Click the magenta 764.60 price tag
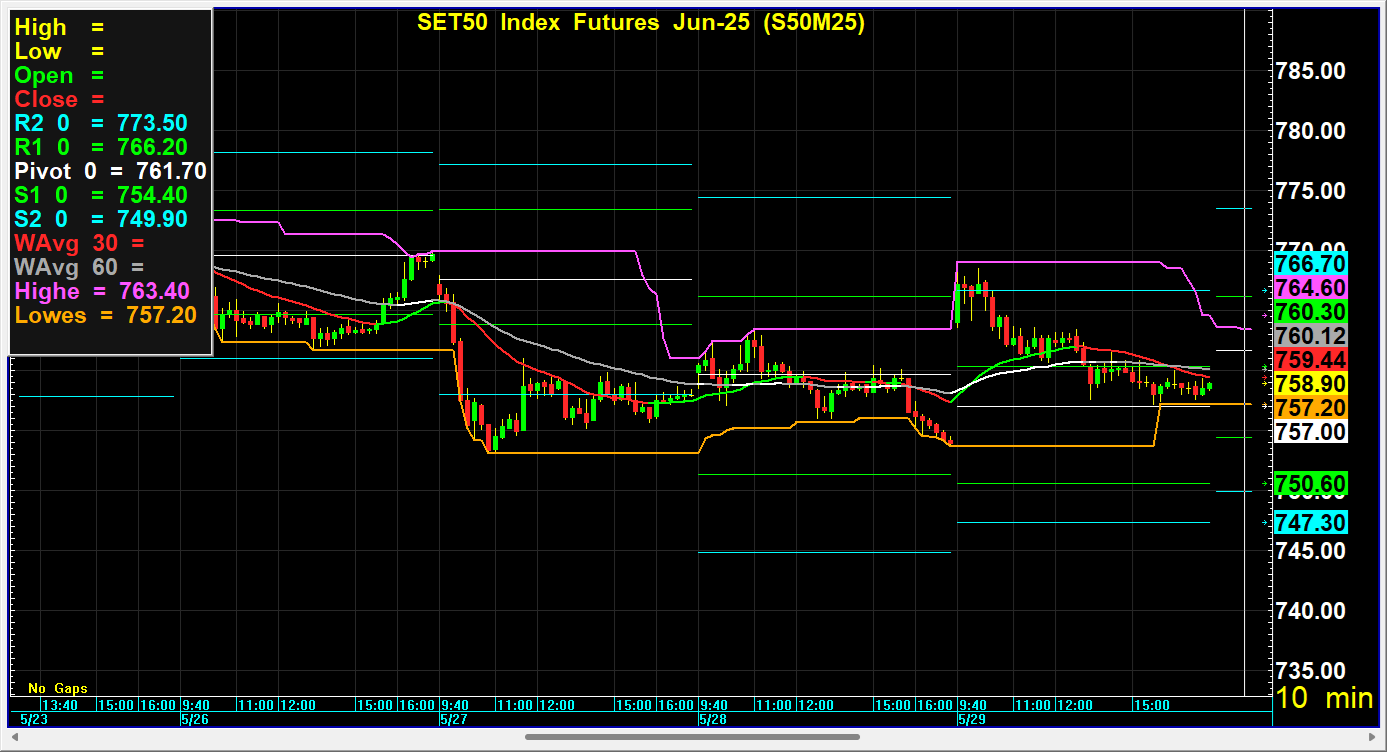Viewport: 1387px width, 752px height. coord(1311,288)
